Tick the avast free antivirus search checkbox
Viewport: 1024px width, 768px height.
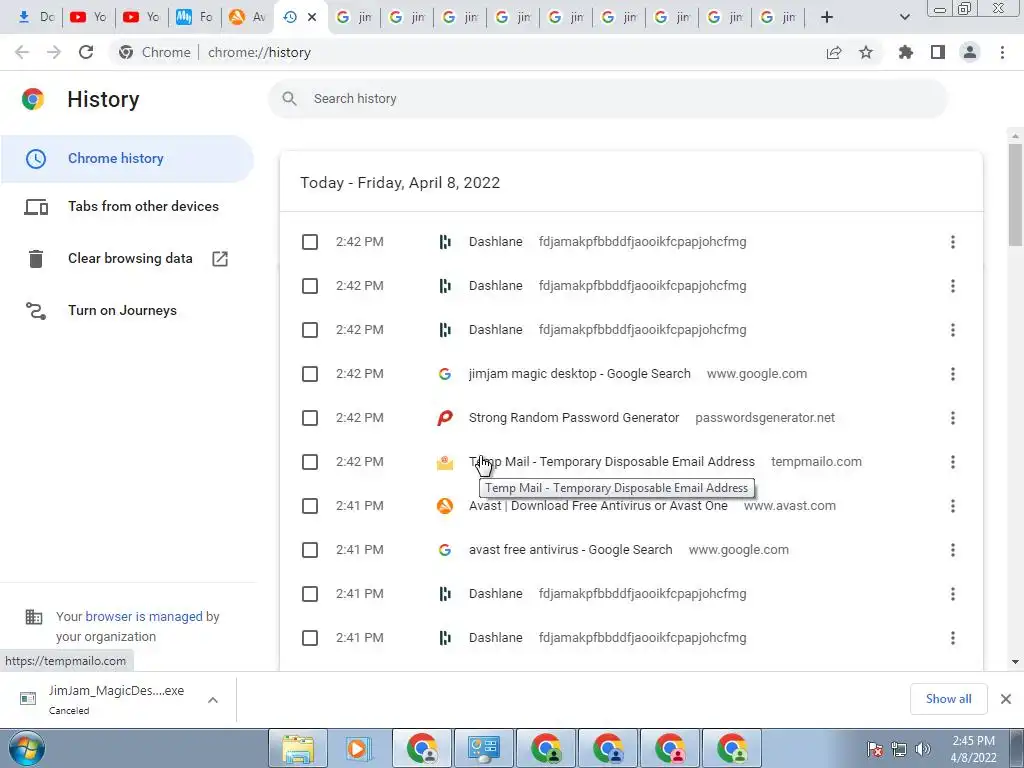click(310, 550)
